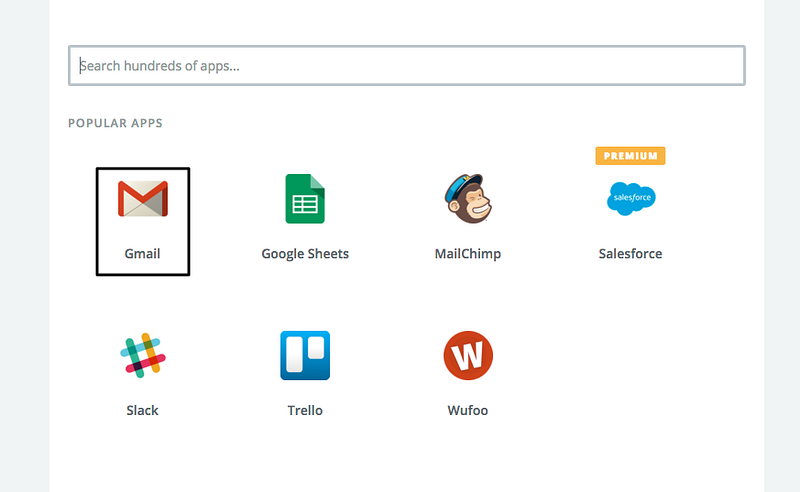The height and width of the screenshot is (492, 800).
Task: Click the Wufoo name label
Action: 468,410
